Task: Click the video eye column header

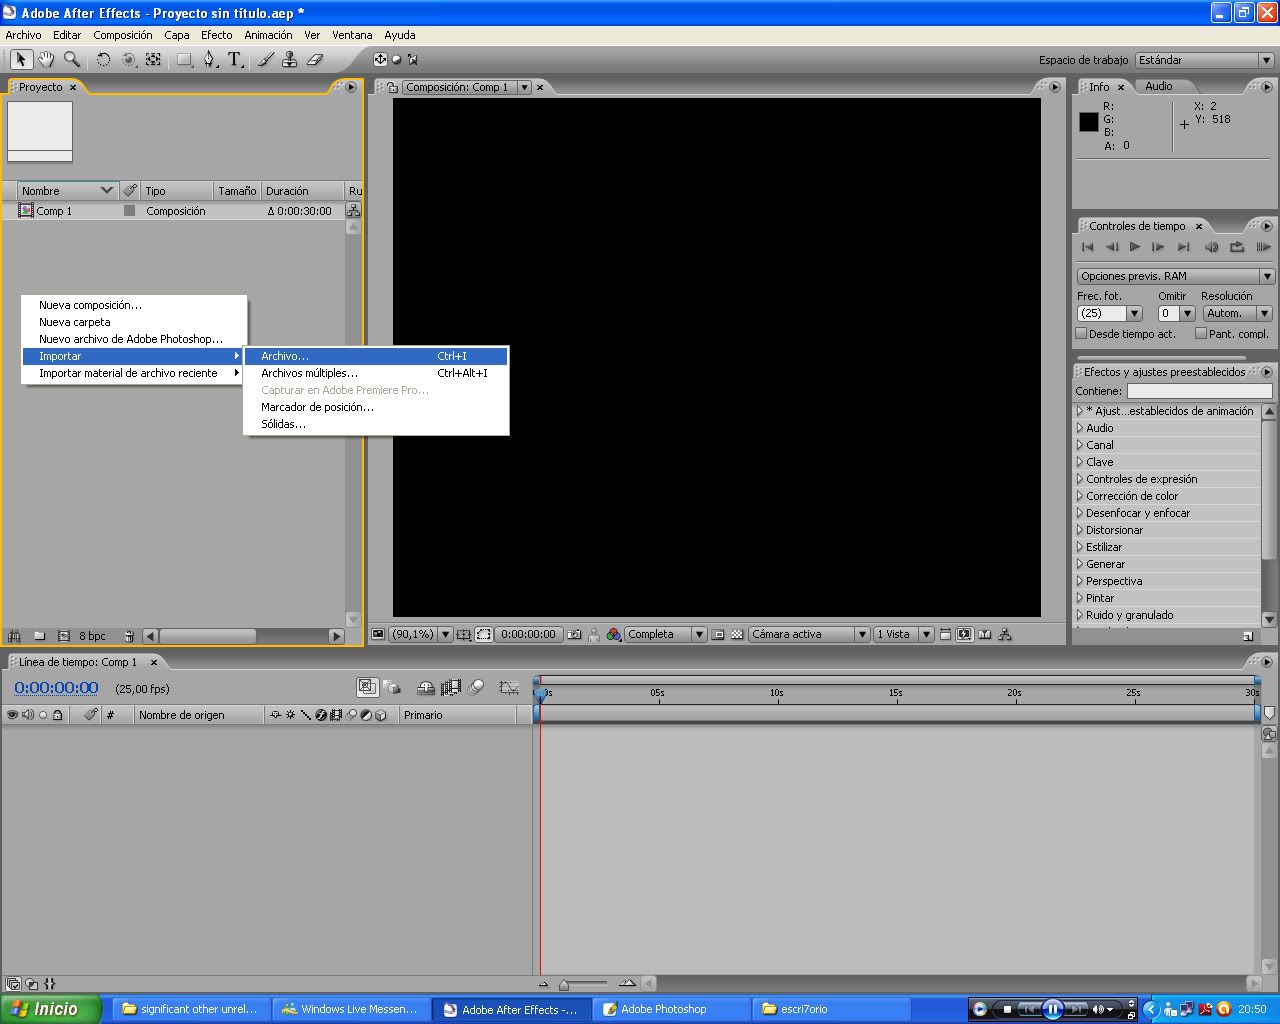Action: click(x=12, y=715)
